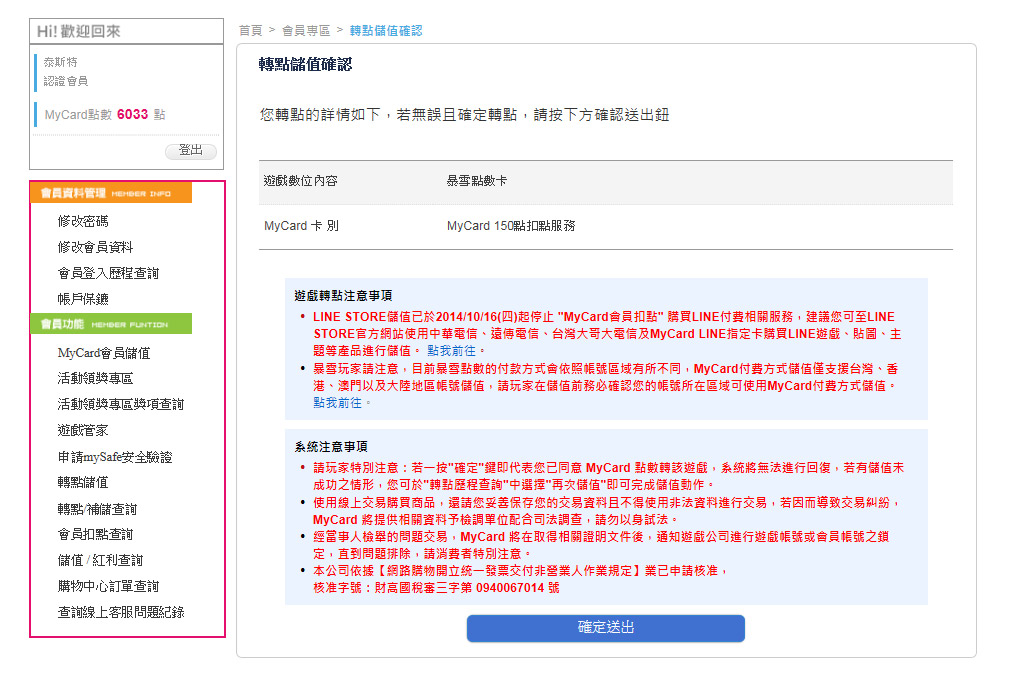Select 活動領獎專區 menu item
The height and width of the screenshot is (673, 1016).
(95, 378)
